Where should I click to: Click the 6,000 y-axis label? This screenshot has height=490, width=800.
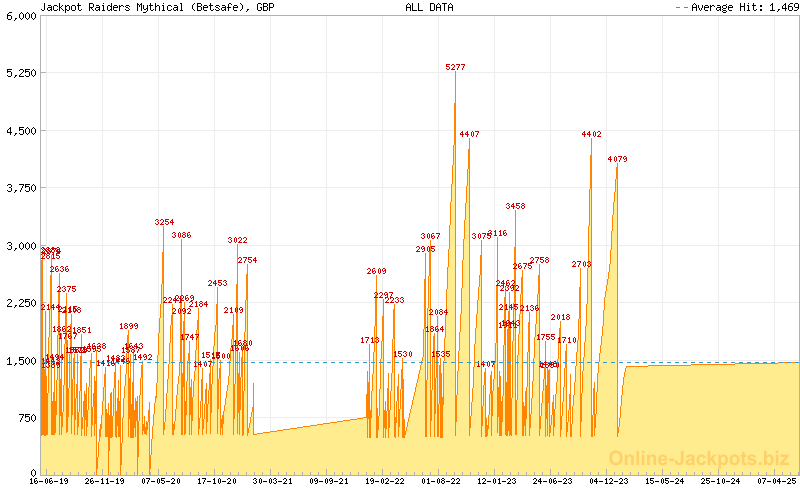(20, 16)
